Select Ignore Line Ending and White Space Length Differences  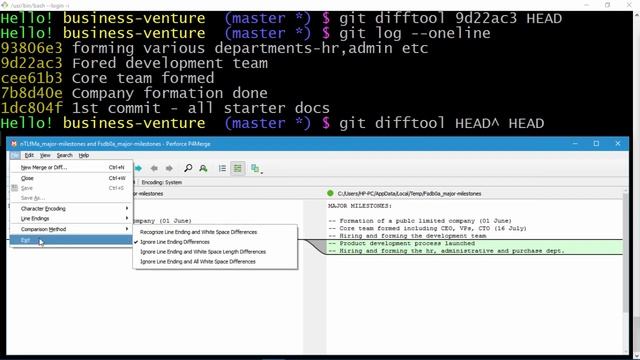coord(216,251)
